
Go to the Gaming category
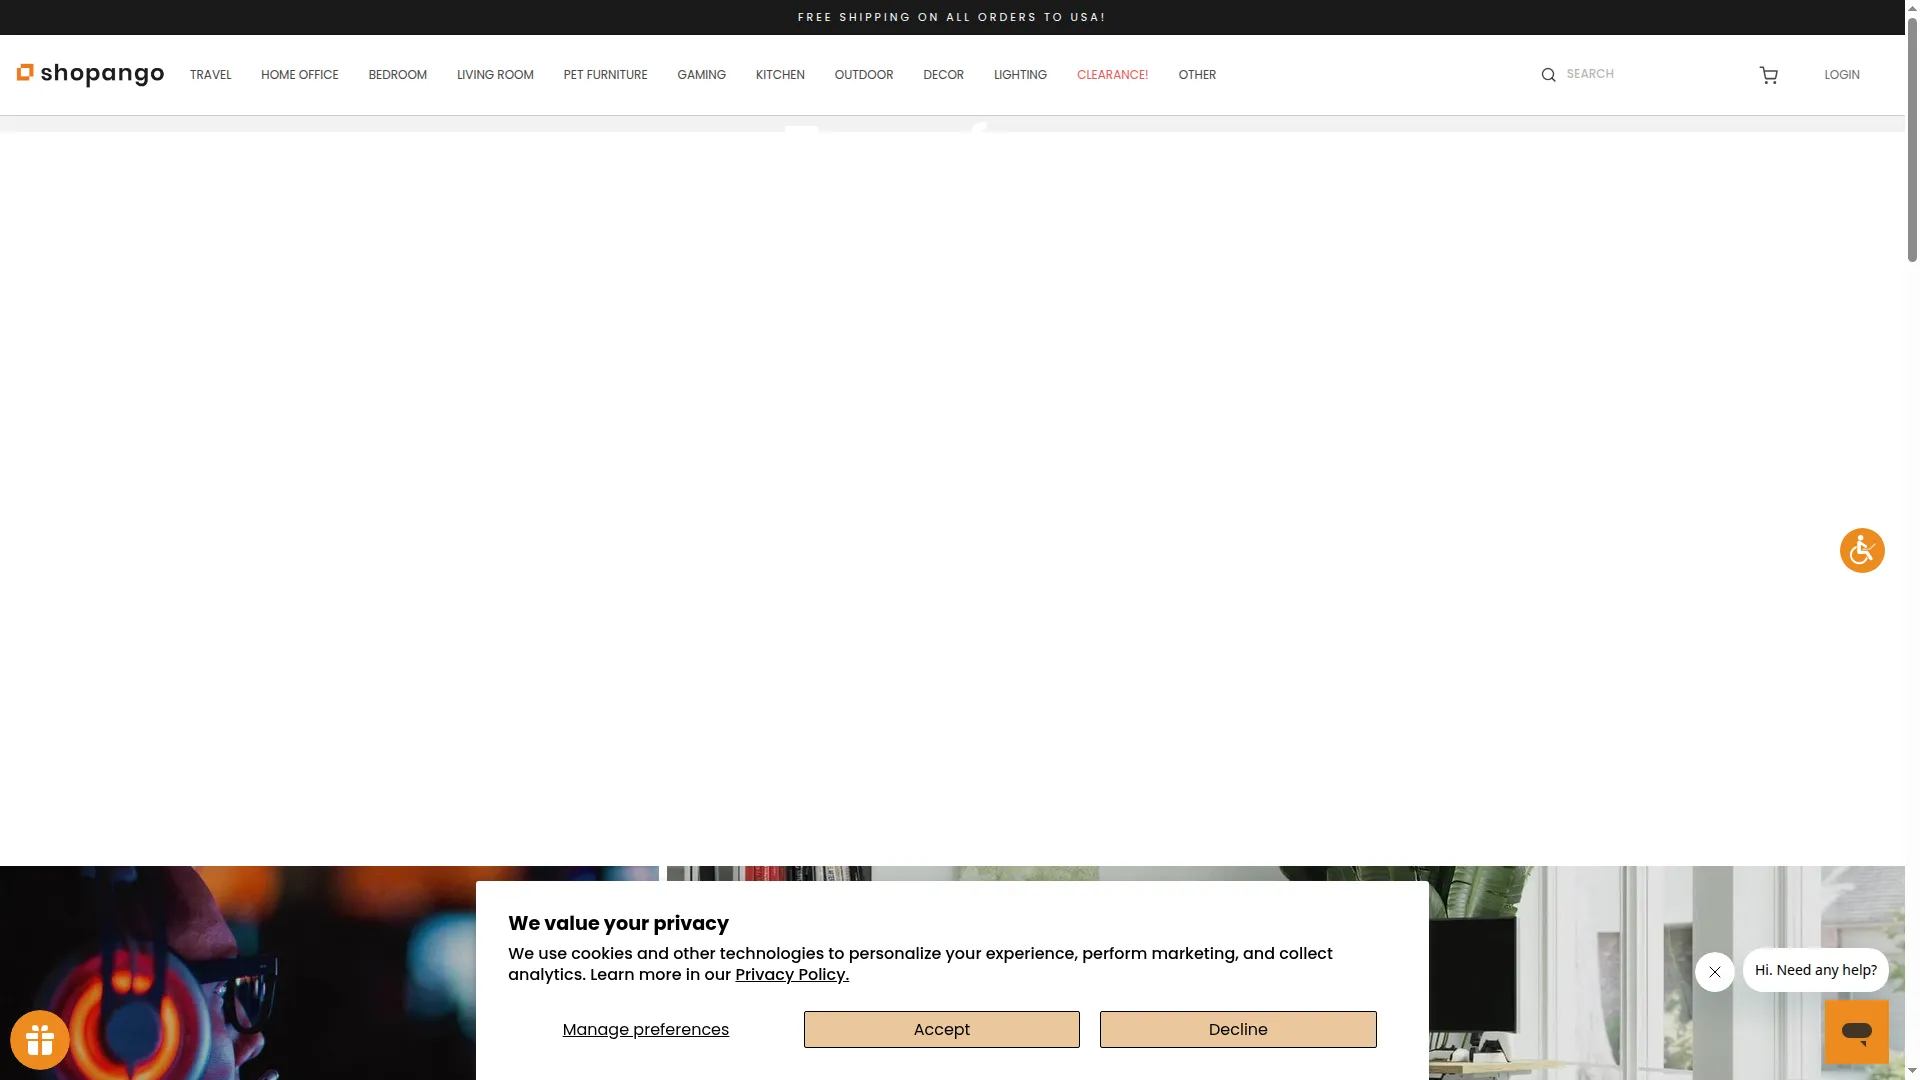coord(701,75)
